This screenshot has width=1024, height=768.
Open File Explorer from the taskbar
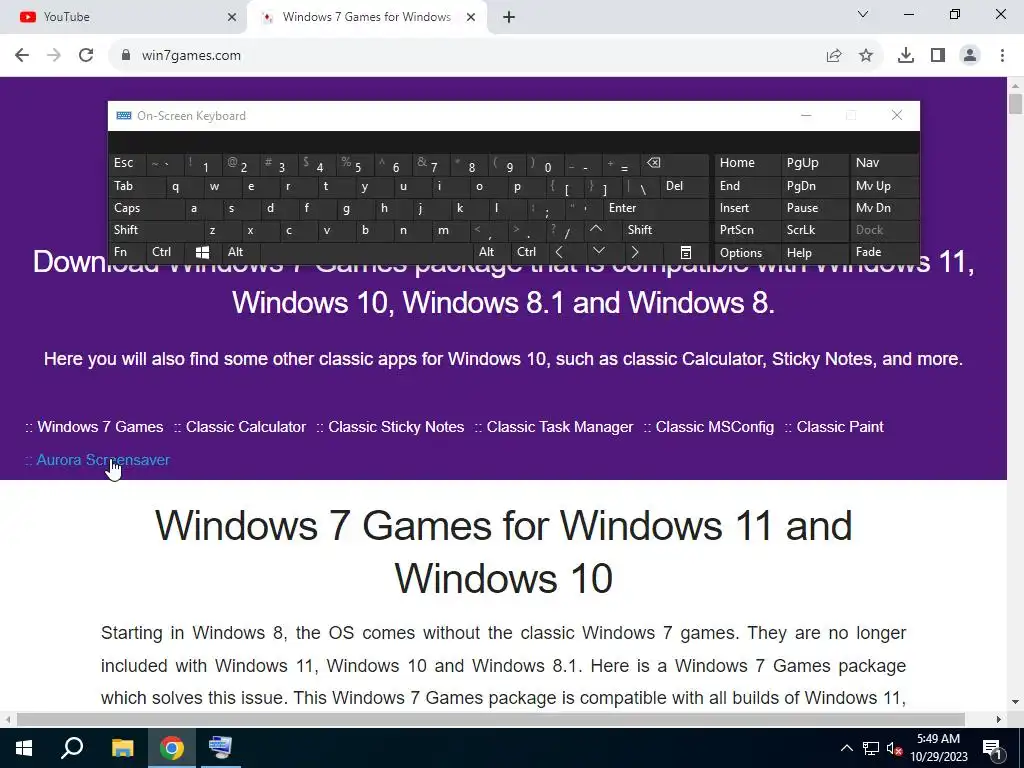122,748
